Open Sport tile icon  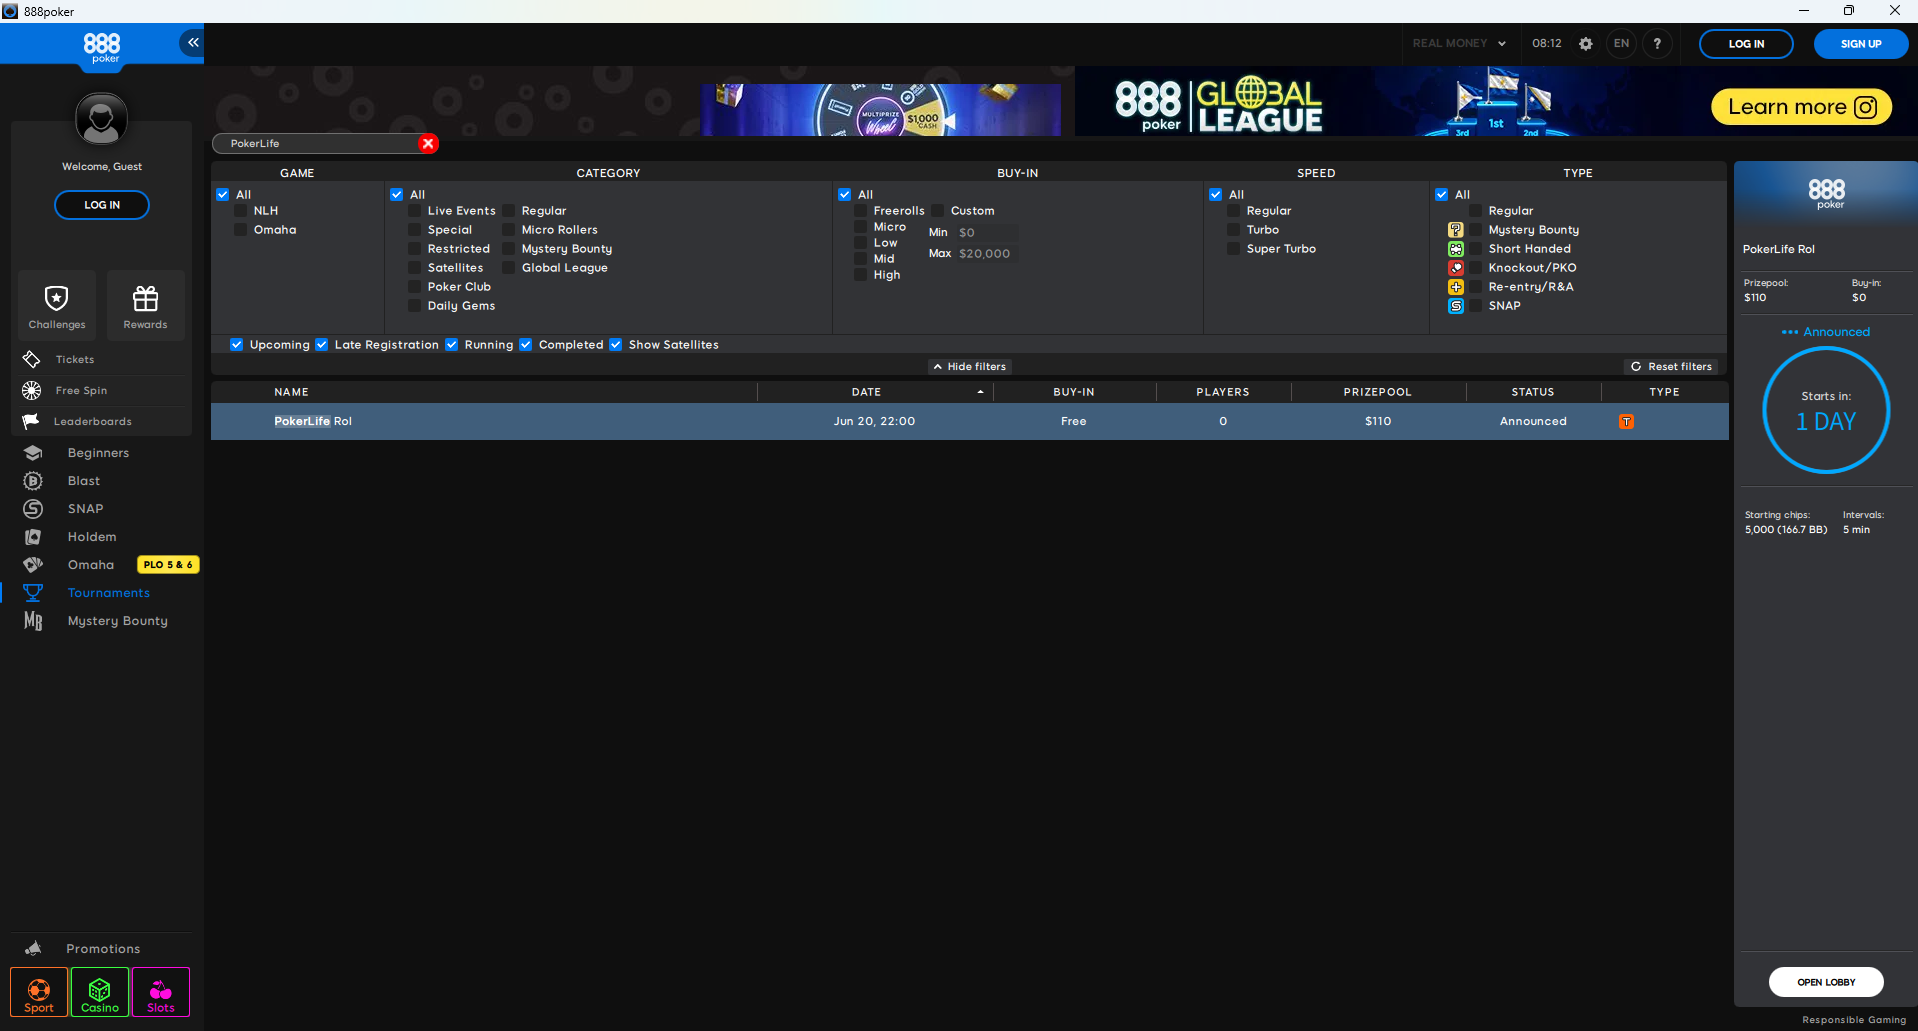pyautogui.click(x=39, y=992)
